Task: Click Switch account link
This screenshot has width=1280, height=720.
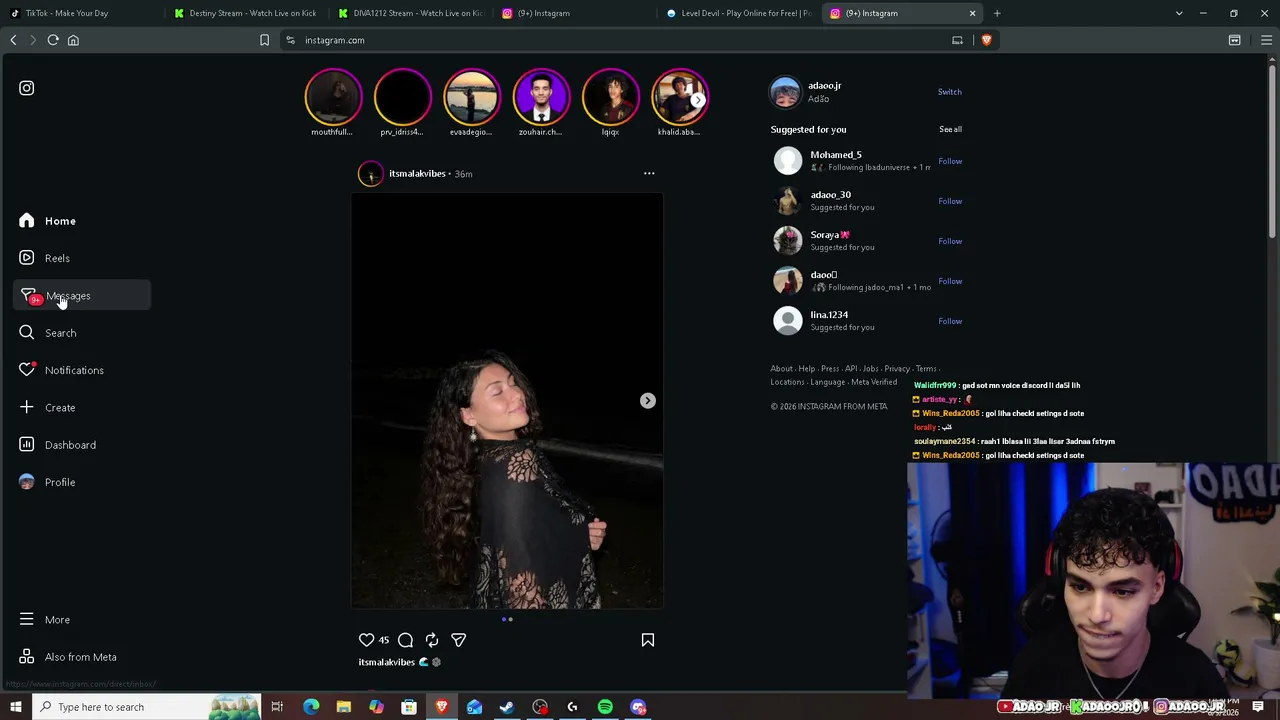Action: [949, 92]
